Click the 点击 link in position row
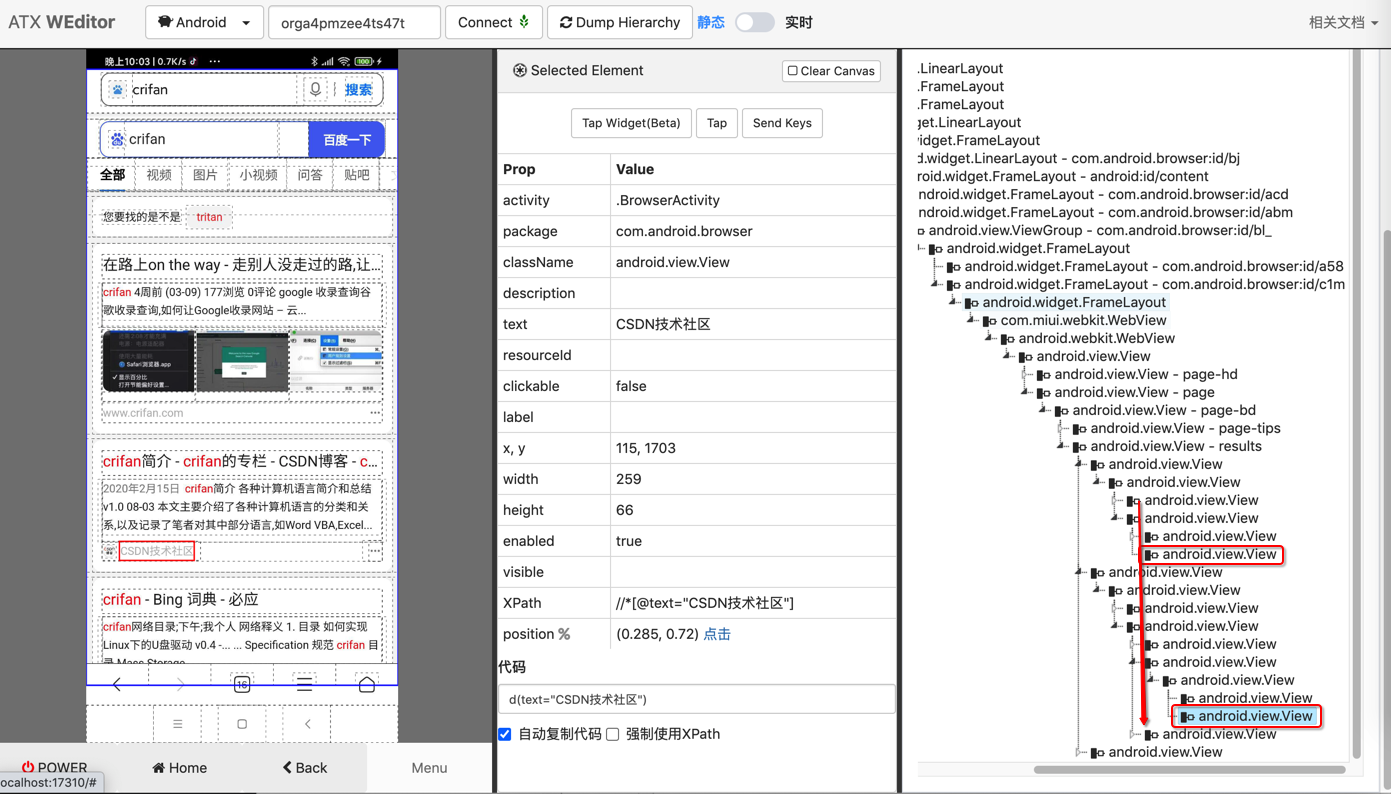The height and width of the screenshot is (795, 1391). (x=717, y=634)
